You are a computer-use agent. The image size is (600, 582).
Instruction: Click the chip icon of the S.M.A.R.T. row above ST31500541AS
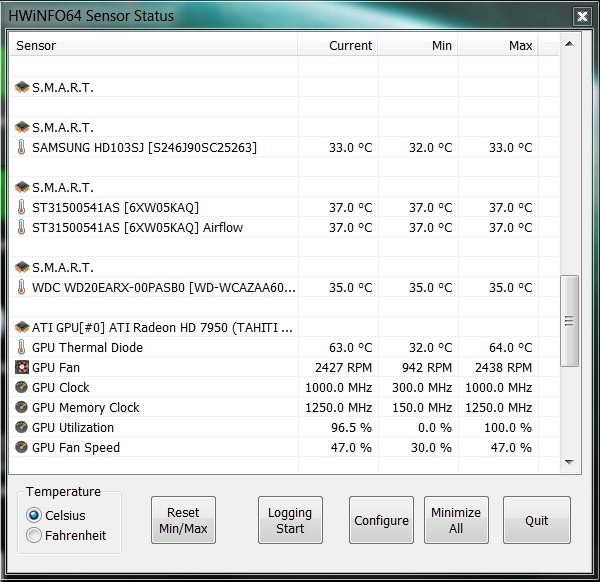(22, 187)
